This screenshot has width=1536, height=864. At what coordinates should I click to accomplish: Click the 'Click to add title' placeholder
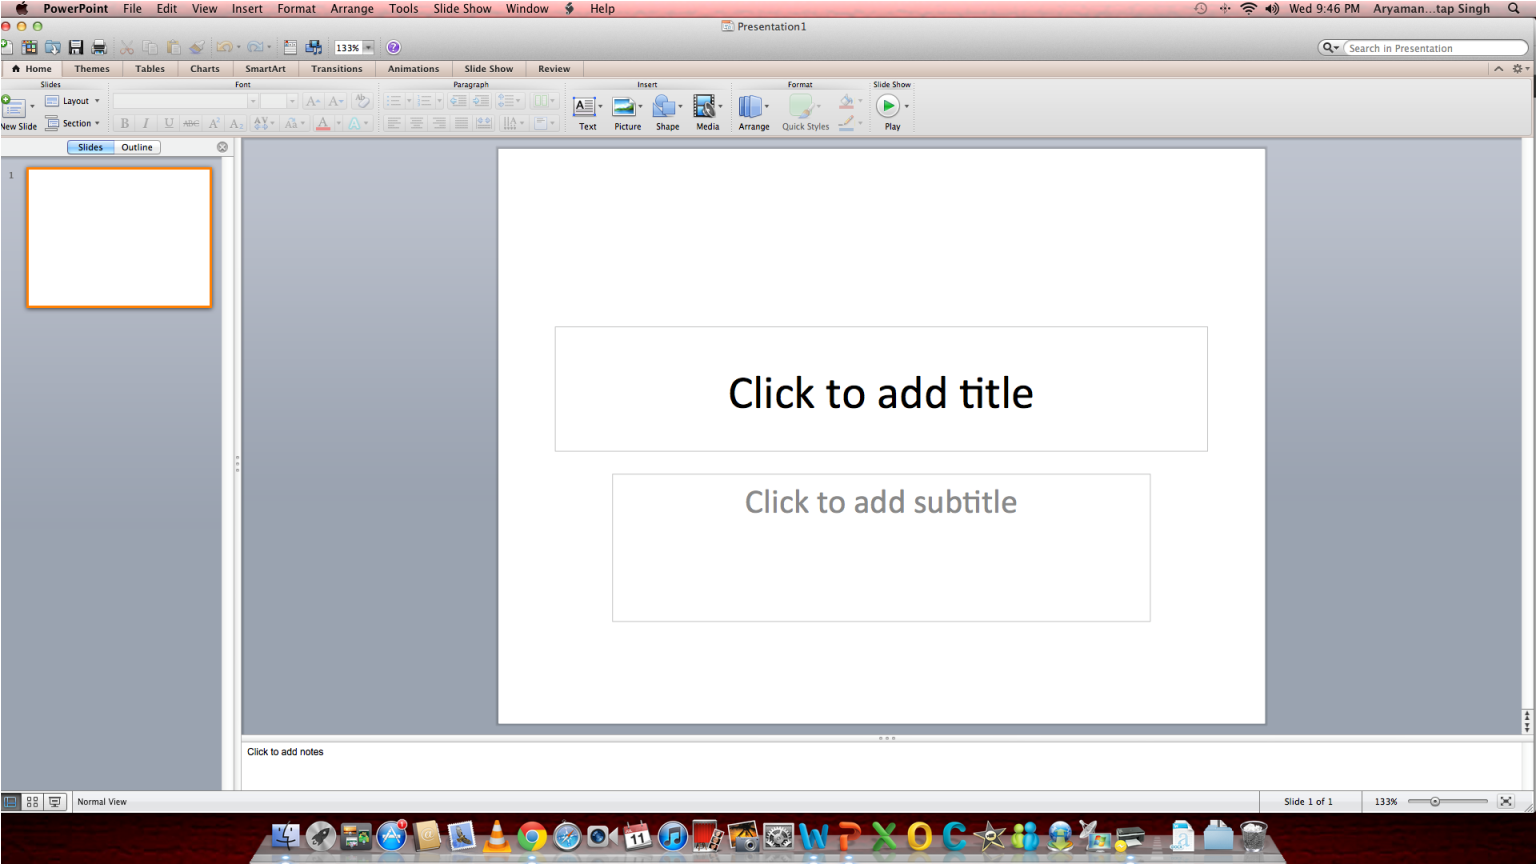[x=880, y=392]
